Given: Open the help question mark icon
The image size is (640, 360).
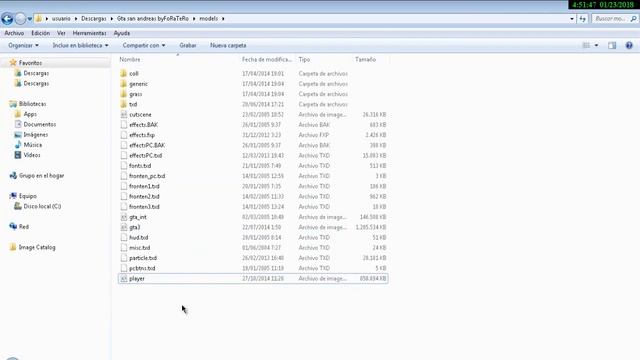Looking at the screenshot, I should click(629, 45).
